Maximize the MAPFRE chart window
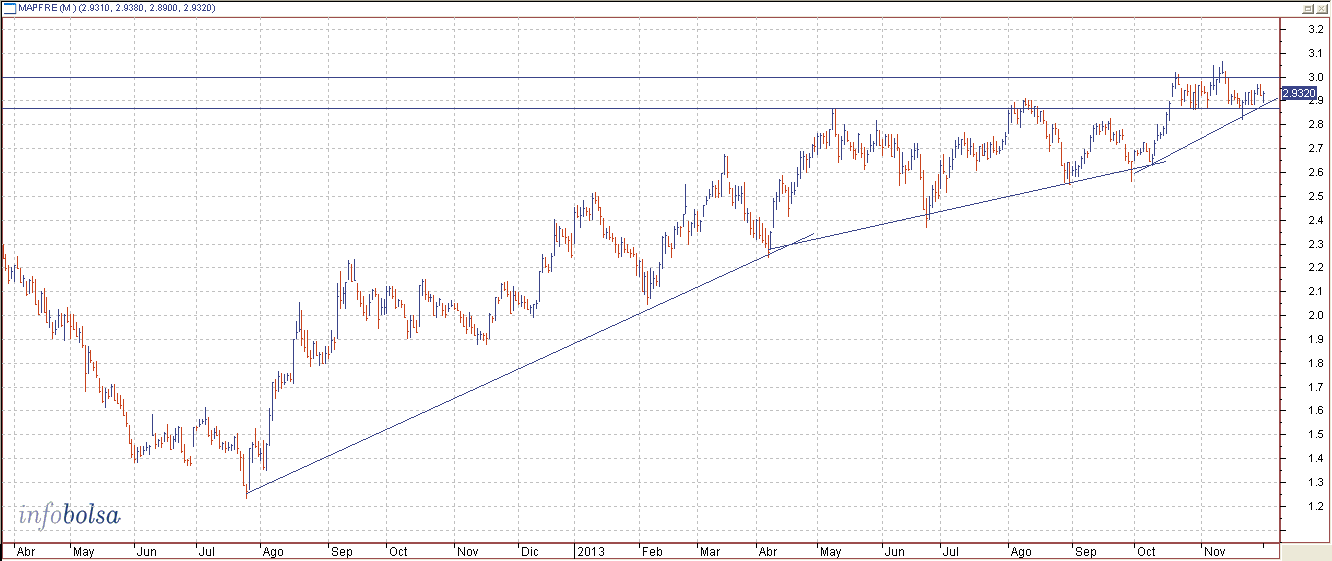The image size is (1332, 561). click(x=1307, y=7)
